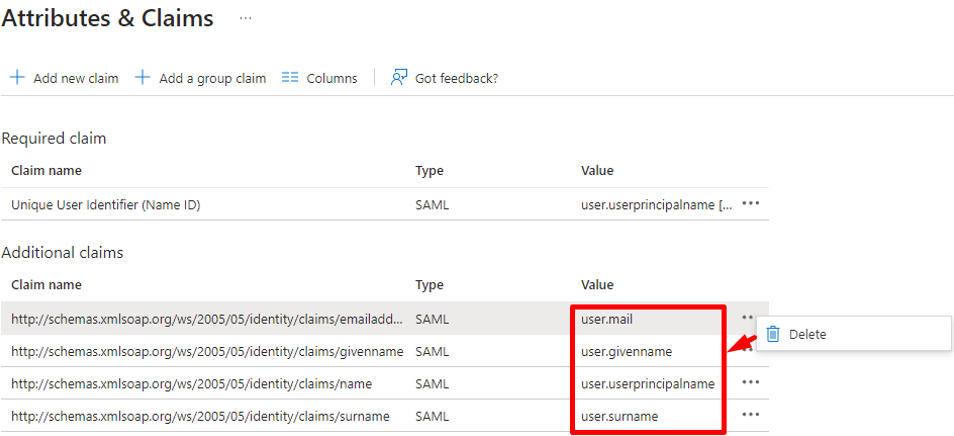Click the Type header under Additional claims
Image resolution: width=954 pixels, height=436 pixels.
pyautogui.click(x=429, y=284)
